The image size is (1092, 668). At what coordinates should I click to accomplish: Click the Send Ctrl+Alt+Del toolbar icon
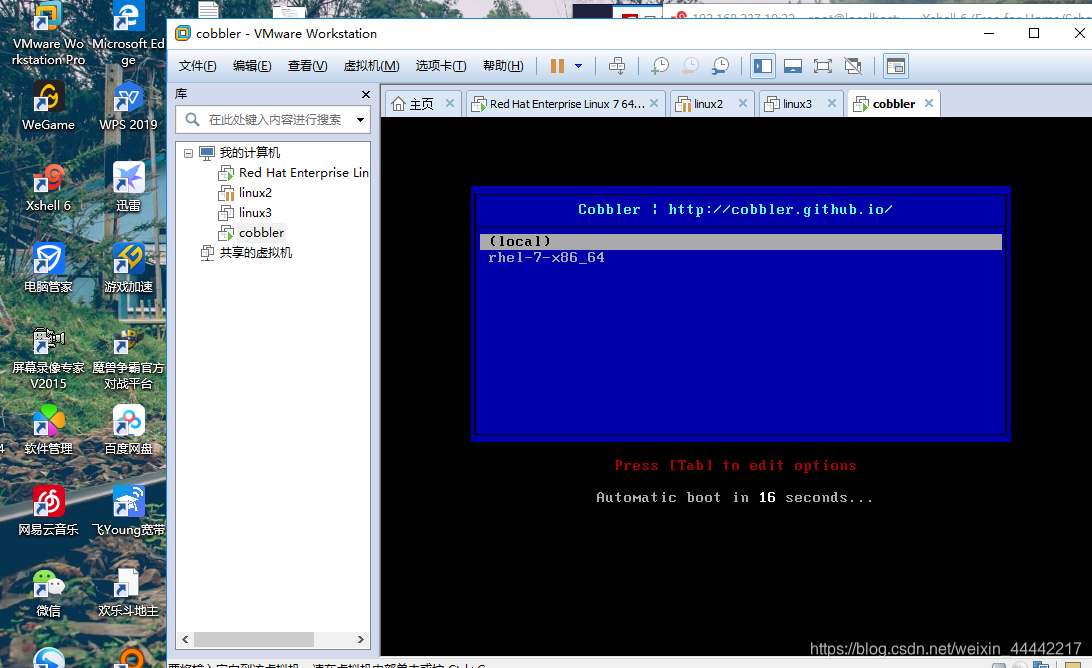[617, 66]
